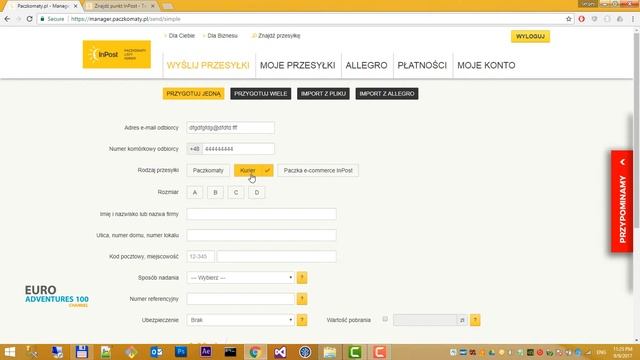
Task: Close the Paczkomaty.pl browser tab
Action: [x=76, y=6]
